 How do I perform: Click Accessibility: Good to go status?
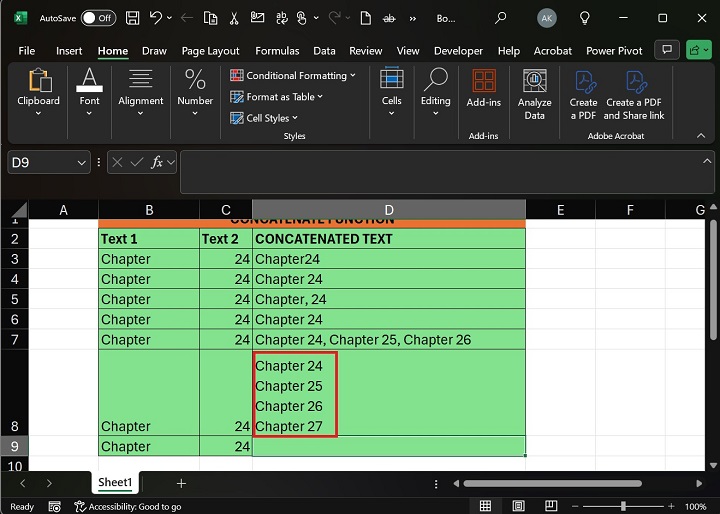[x=128, y=507]
